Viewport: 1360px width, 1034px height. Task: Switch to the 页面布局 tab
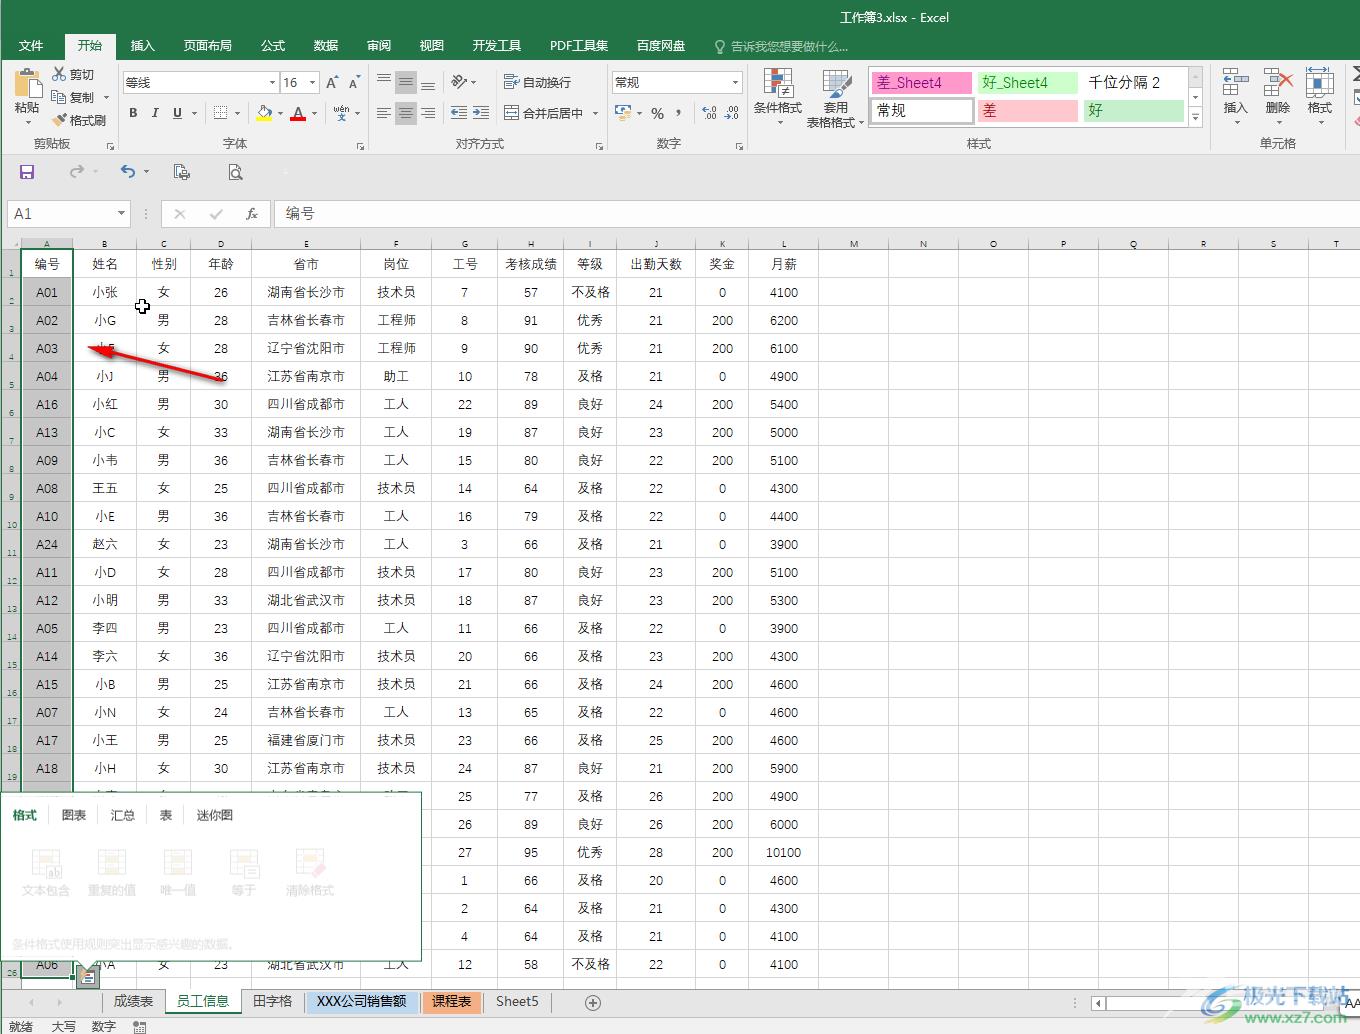coord(207,46)
